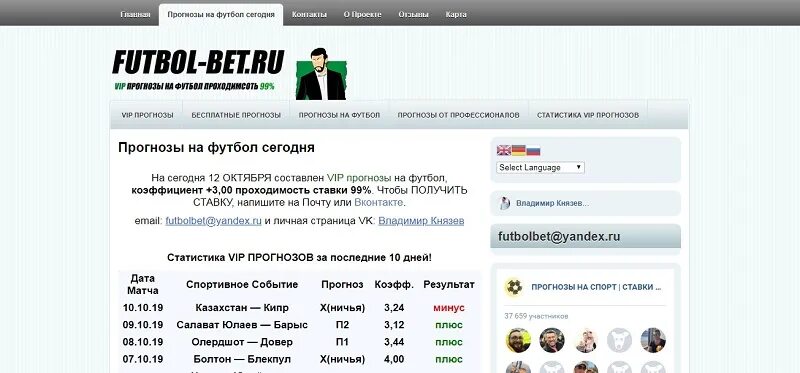
Task: Open the Контакты tab
Action: coord(309,14)
